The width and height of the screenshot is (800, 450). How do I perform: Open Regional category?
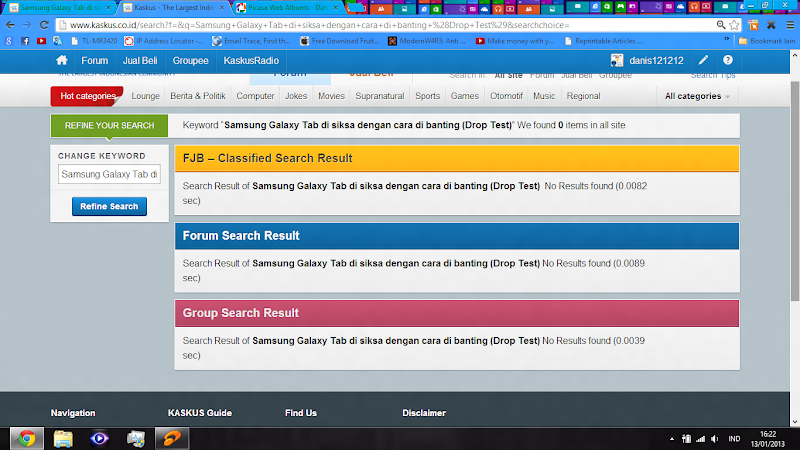pyautogui.click(x=583, y=96)
